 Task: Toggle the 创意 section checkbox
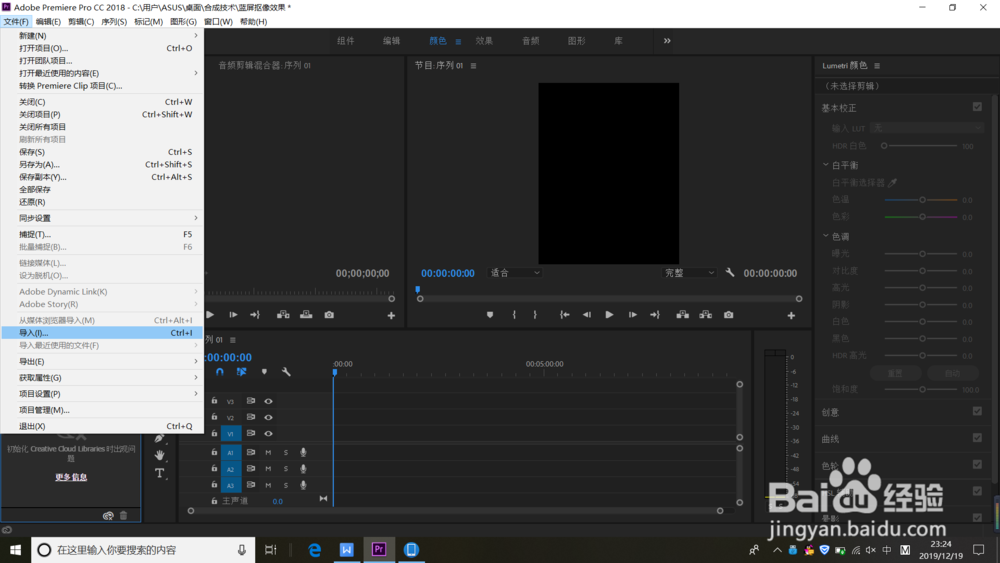(x=977, y=411)
